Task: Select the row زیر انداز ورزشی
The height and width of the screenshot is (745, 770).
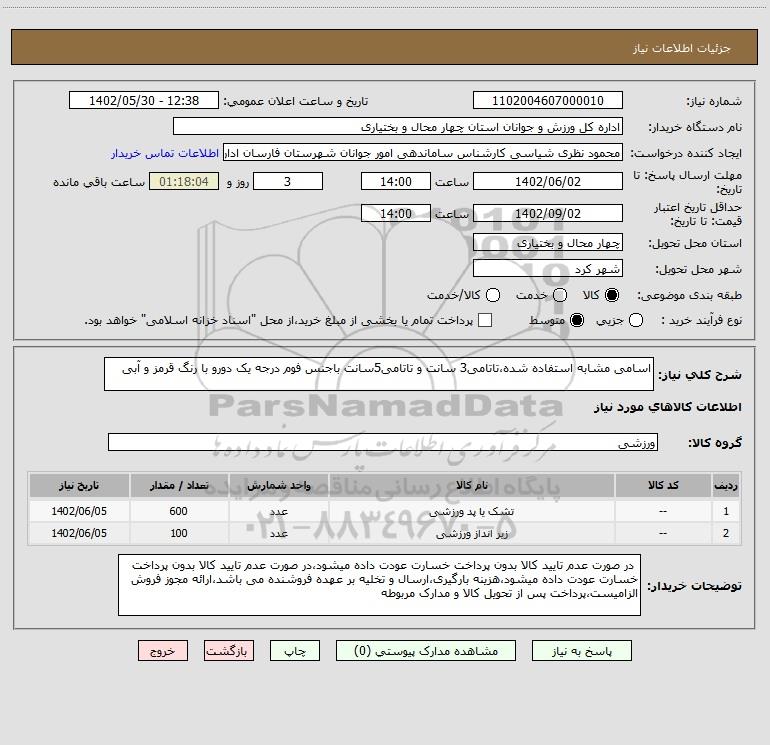Action: pos(385,533)
